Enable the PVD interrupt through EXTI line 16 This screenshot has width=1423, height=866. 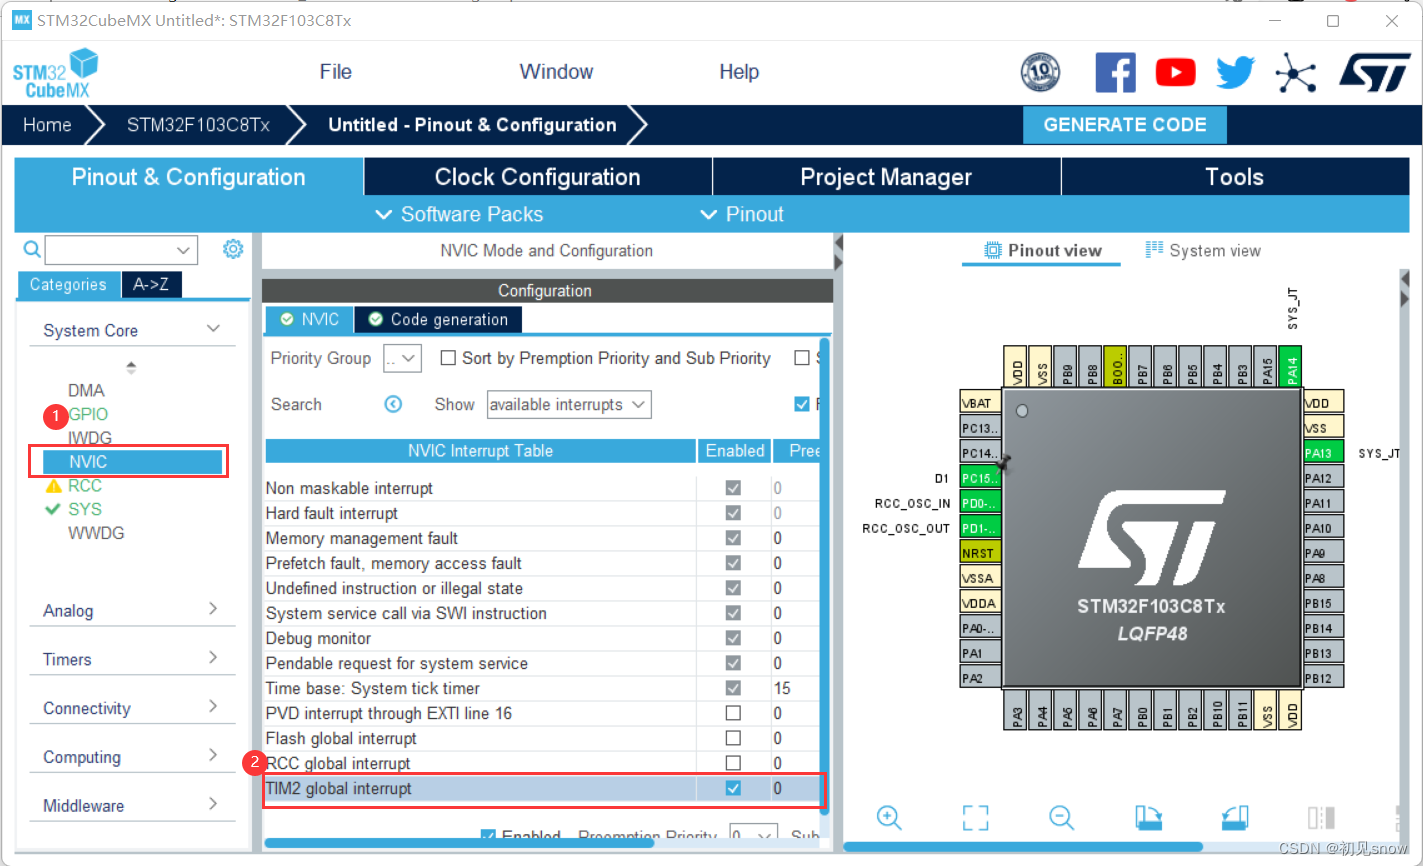coord(733,713)
